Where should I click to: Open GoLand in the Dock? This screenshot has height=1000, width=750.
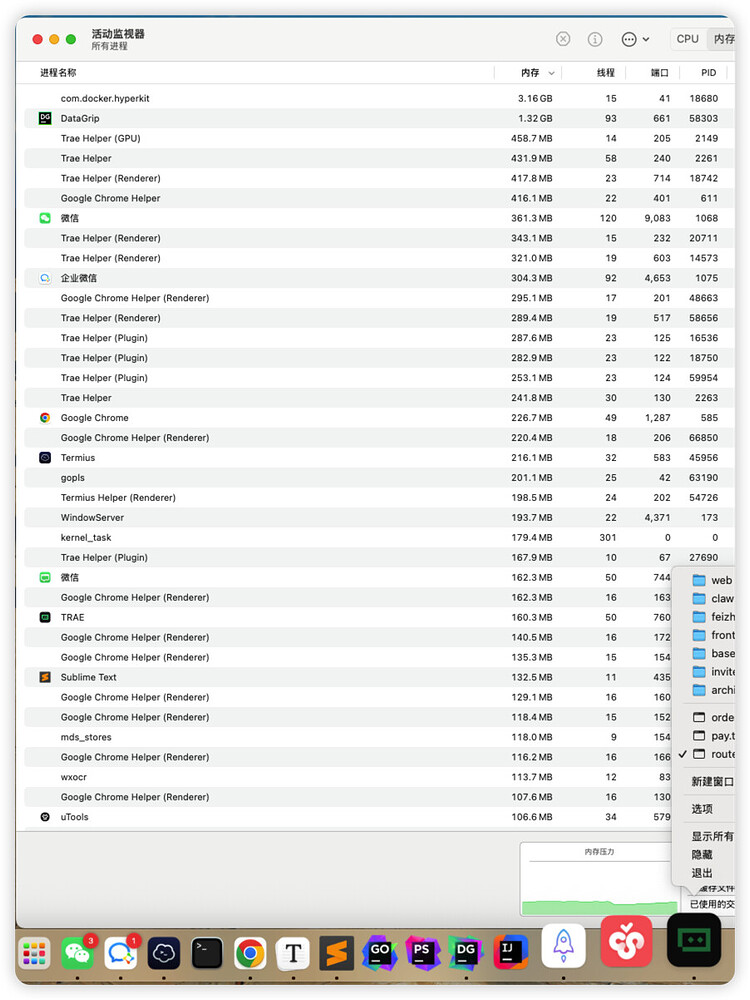tap(380, 953)
